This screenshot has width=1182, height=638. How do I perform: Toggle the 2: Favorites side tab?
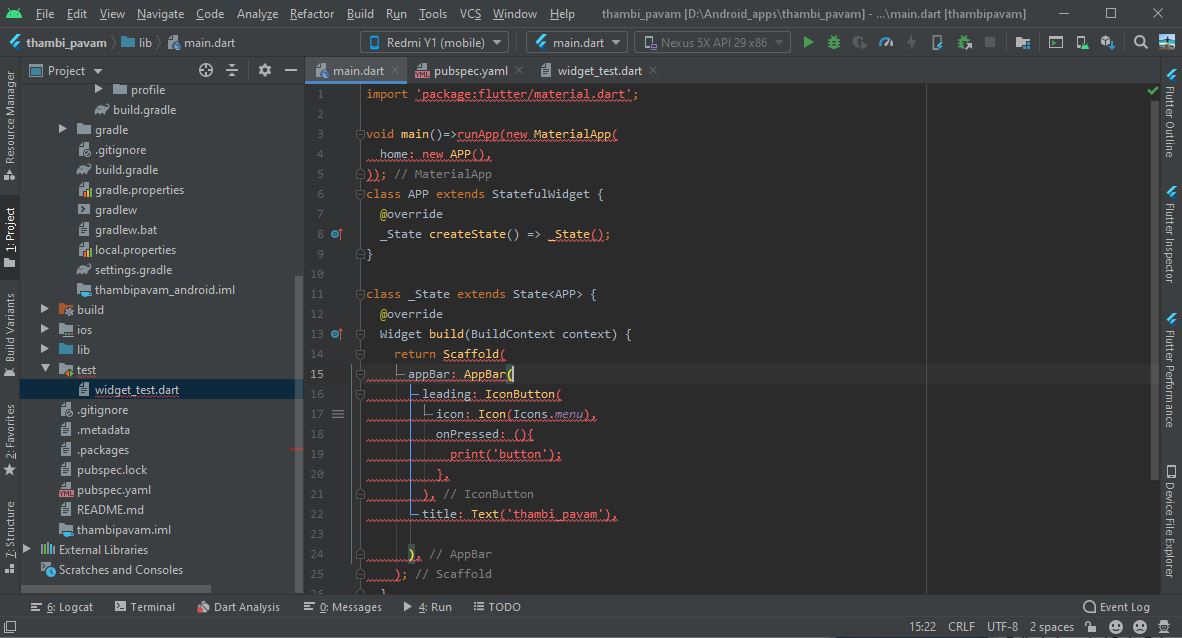coord(10,439)
